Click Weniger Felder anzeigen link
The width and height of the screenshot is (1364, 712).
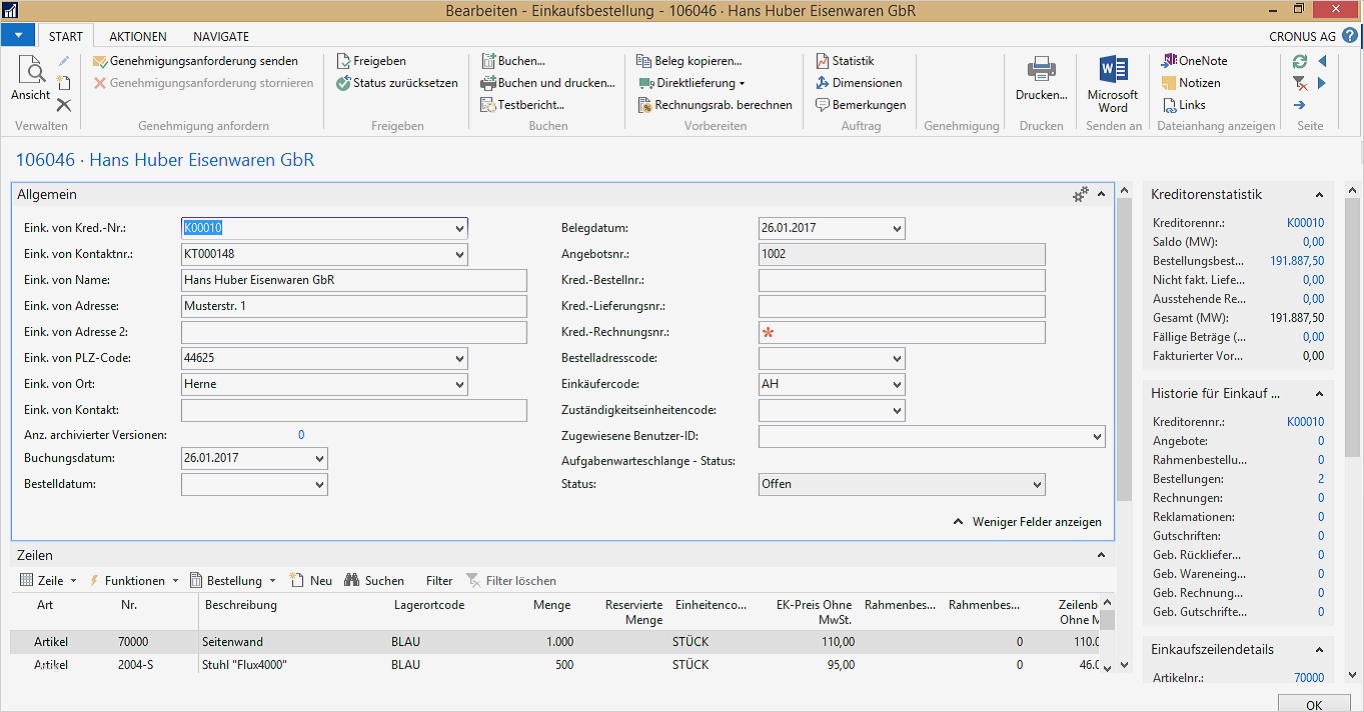click(x=1036, y=522)
